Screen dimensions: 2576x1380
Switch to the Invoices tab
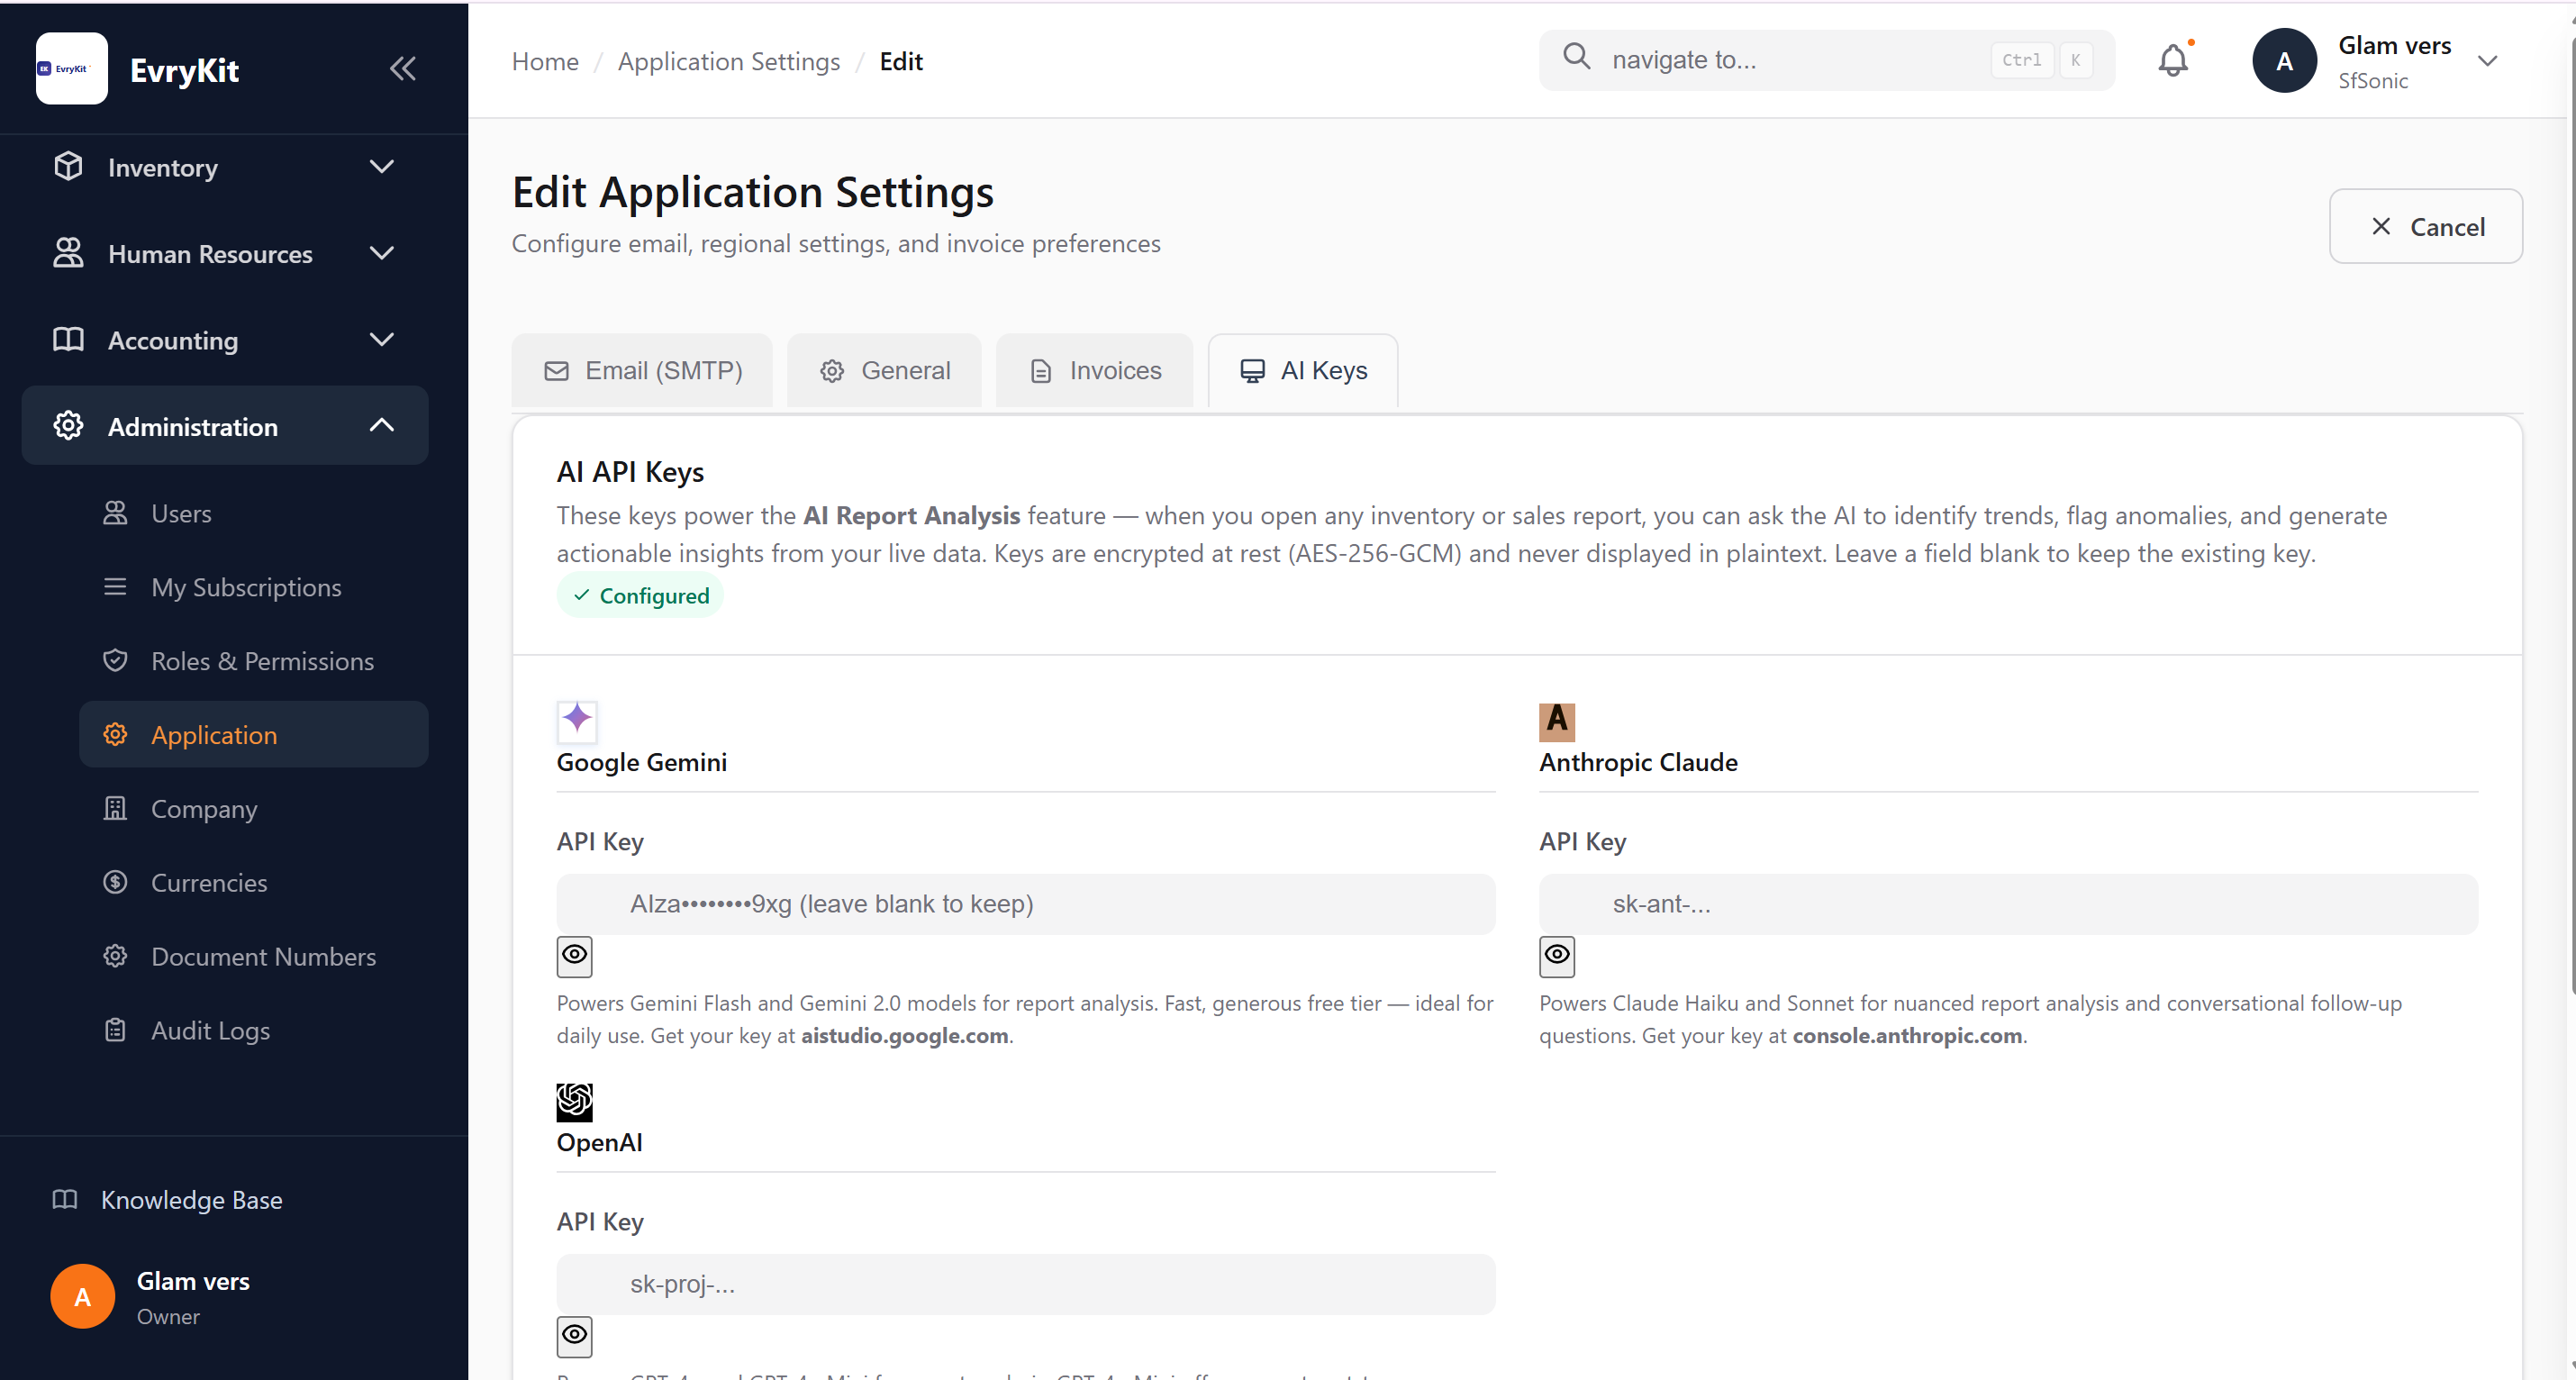tap(1093, 370)
